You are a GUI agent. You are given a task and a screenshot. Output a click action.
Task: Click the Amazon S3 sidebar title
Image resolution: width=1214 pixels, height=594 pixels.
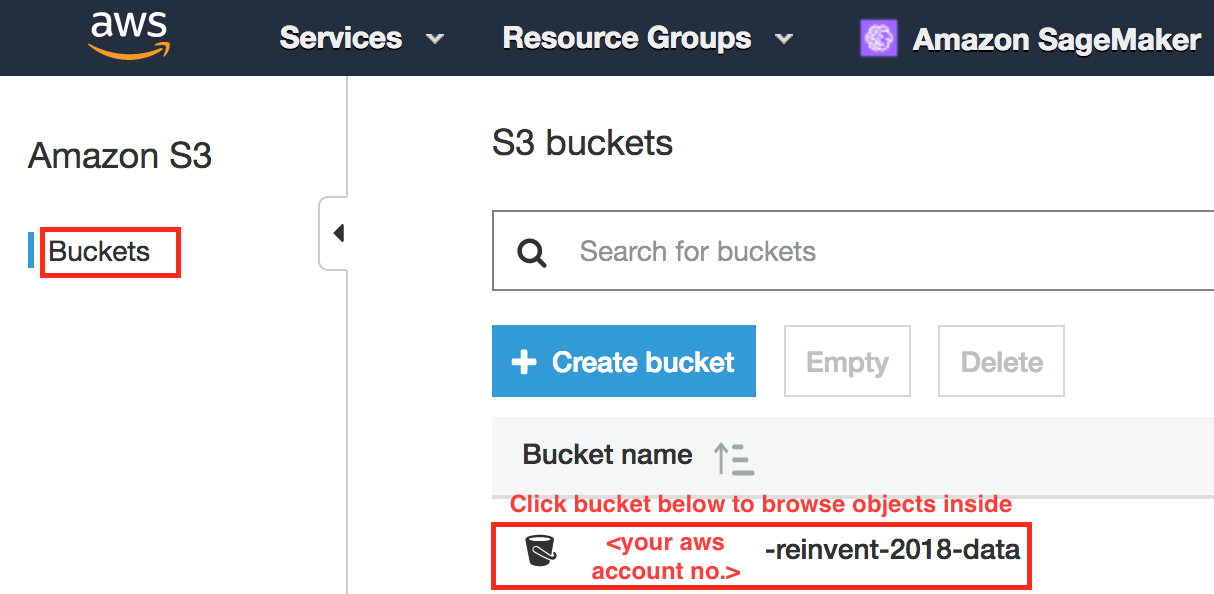120,156
